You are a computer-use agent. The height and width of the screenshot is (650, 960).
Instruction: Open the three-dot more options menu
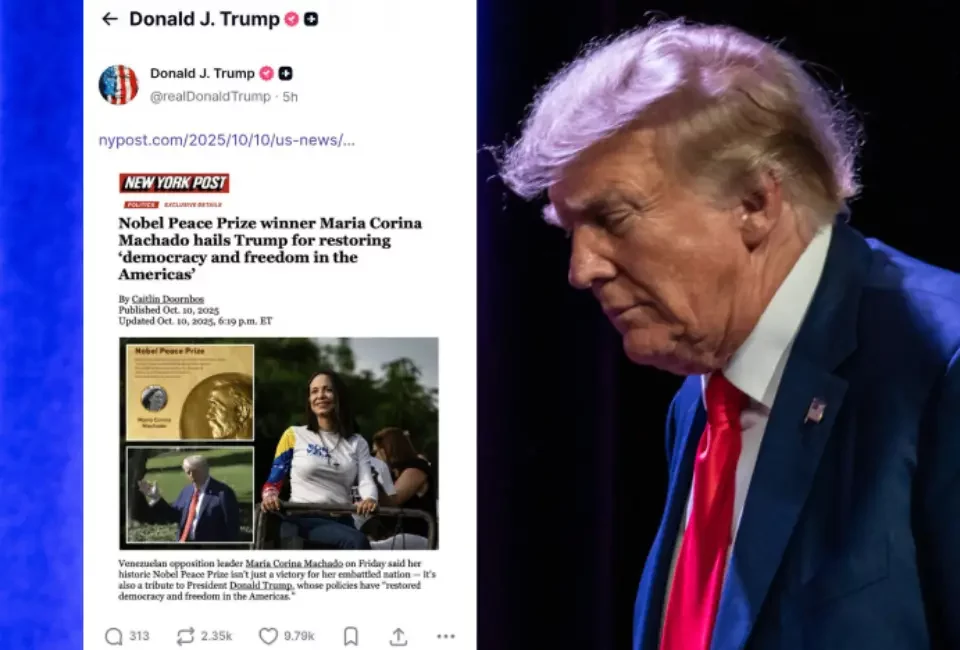446,637
